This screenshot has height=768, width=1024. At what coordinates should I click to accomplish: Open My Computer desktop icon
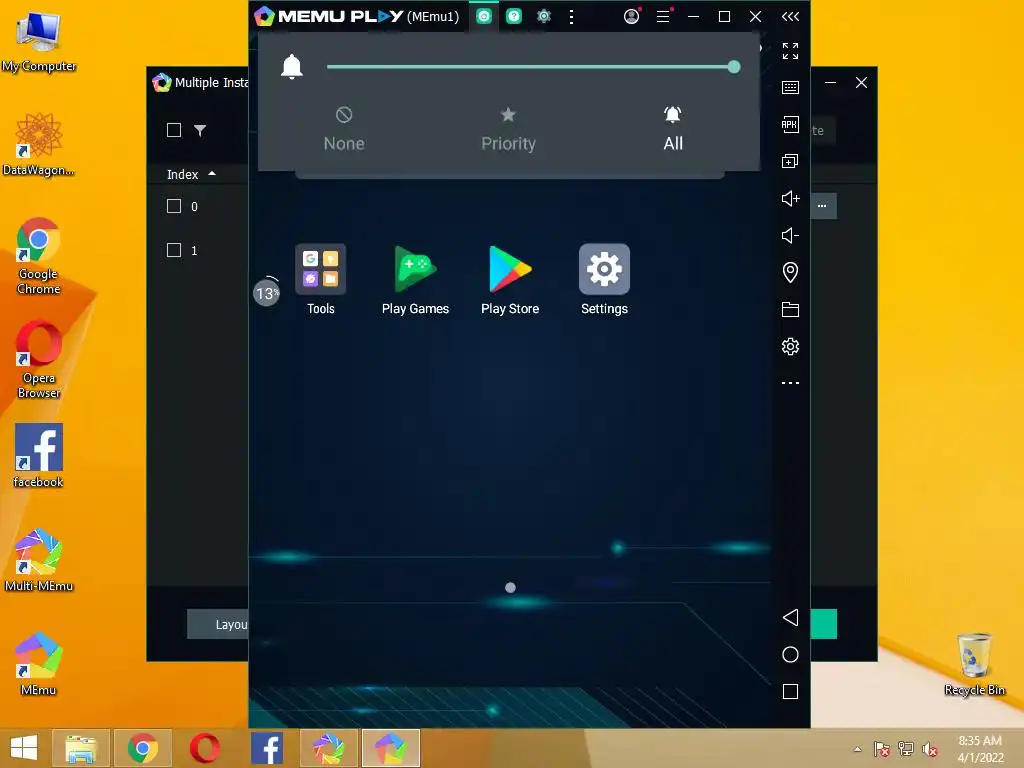point(39,40)
